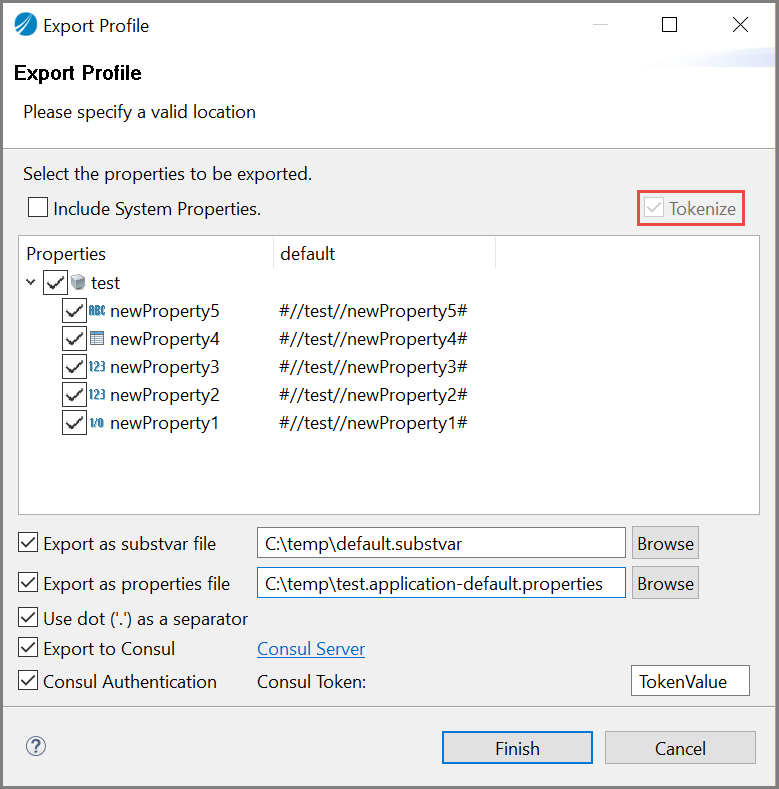Collapse the test tree node
779x789 pixels.
tap(31, 283)
